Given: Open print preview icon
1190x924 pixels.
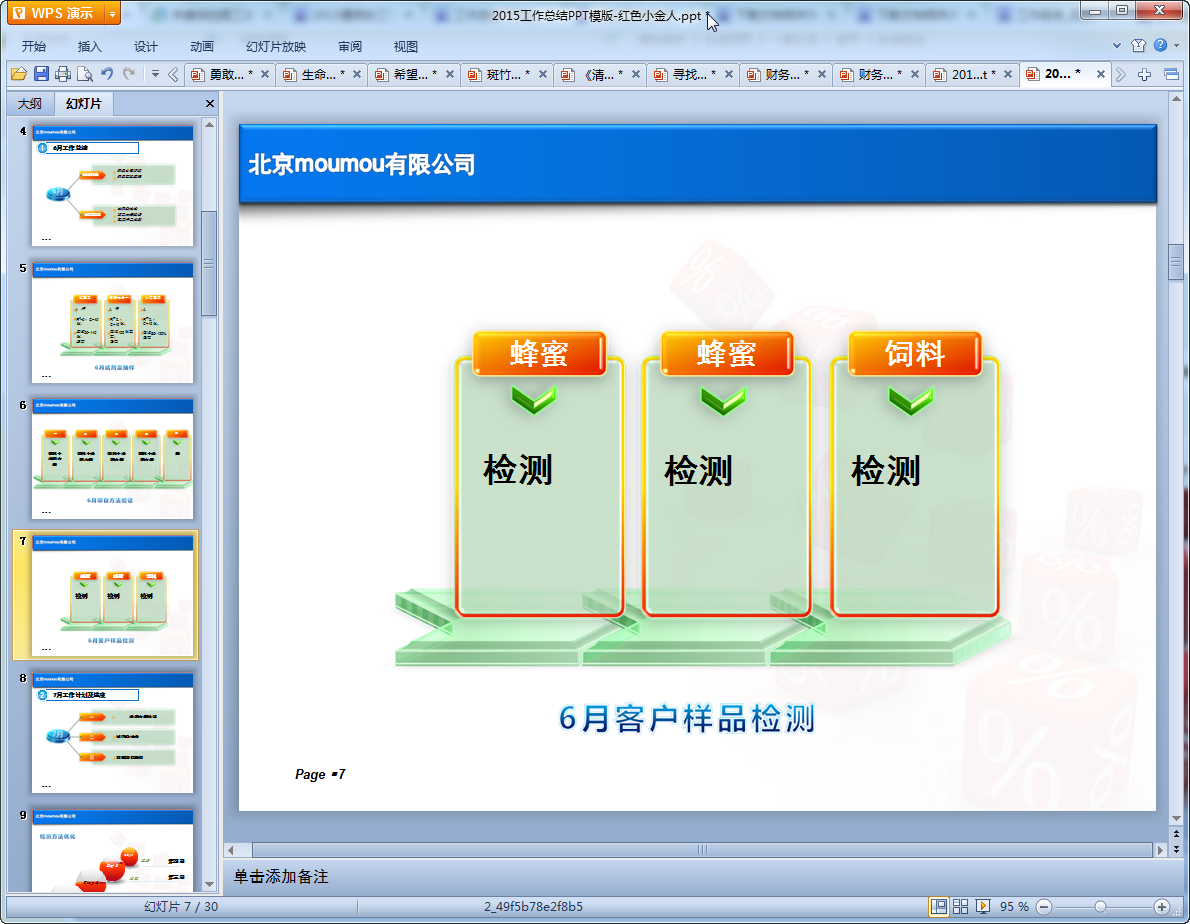Looking at the screenshot, I should click(85, 74).
